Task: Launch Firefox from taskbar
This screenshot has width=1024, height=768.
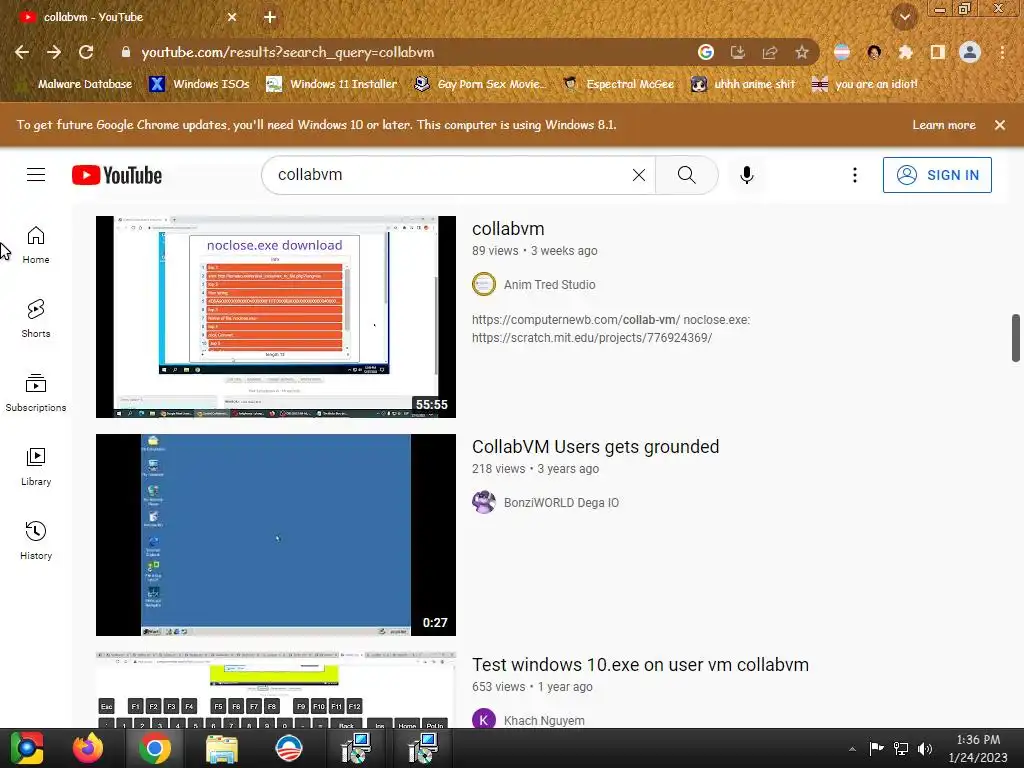Action: 88,748
